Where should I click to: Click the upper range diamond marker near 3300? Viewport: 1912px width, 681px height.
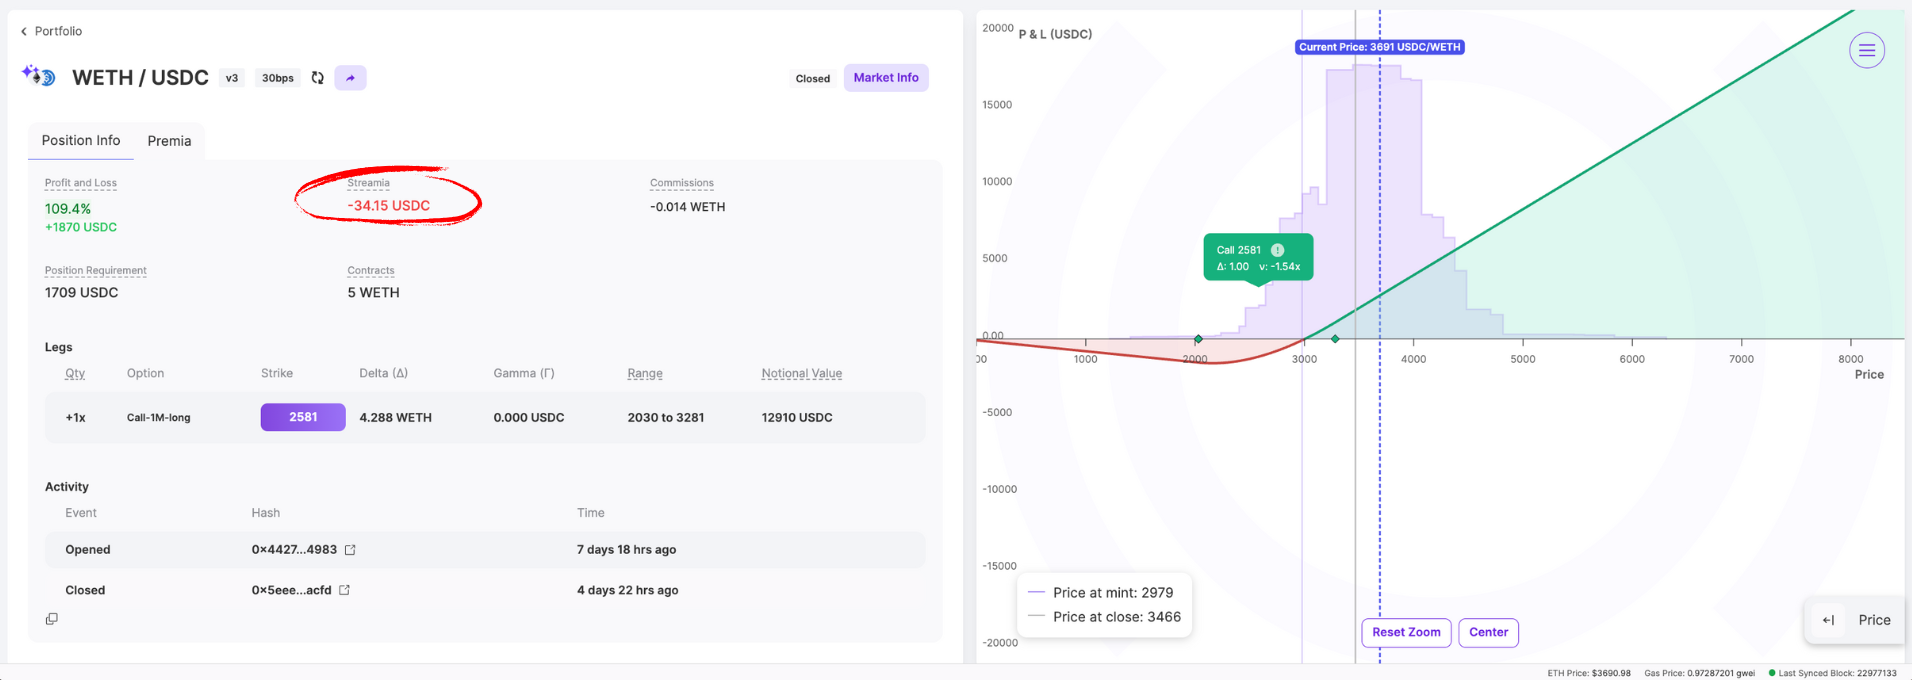point(1335,339)
